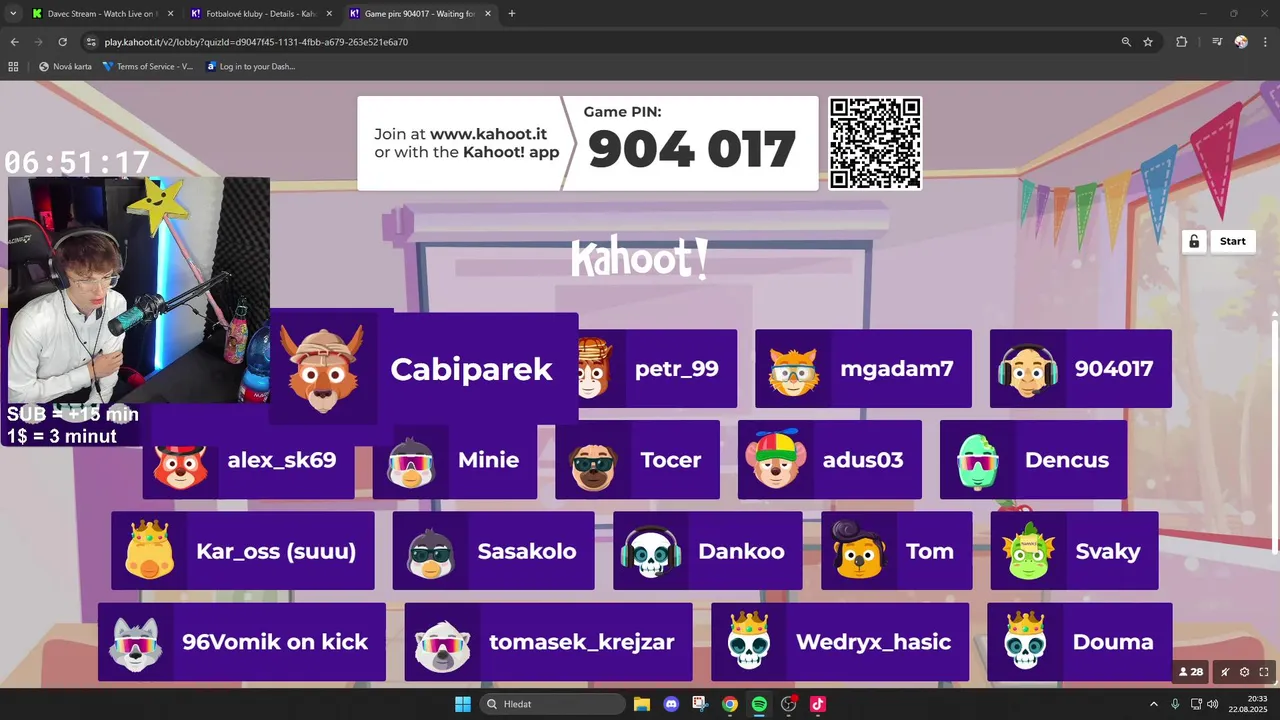Screen dimensions: 1280x720
Task: Click Wedryx_hasic's crowned skull avatar
Action: (749, 641)
